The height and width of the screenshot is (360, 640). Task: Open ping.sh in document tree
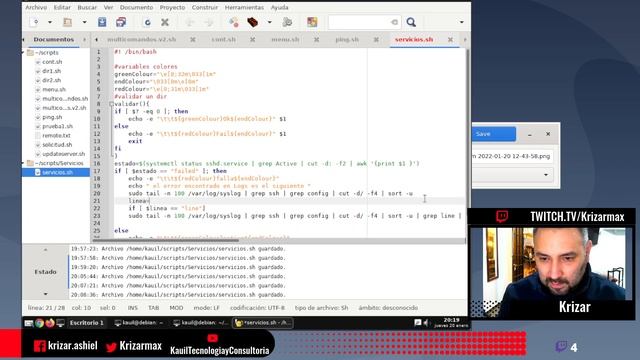click(52, 117)
